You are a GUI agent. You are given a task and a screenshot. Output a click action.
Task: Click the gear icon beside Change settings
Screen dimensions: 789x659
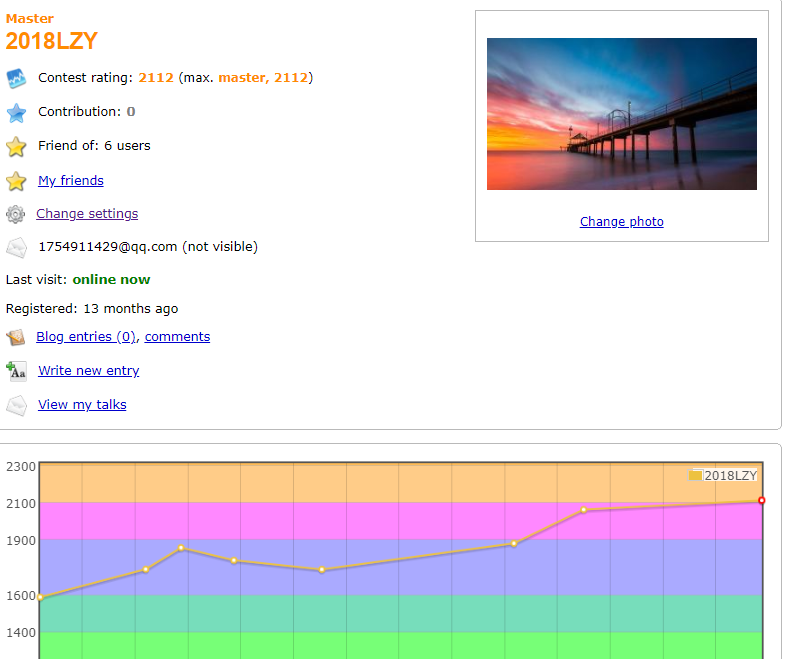pos(16,214)
